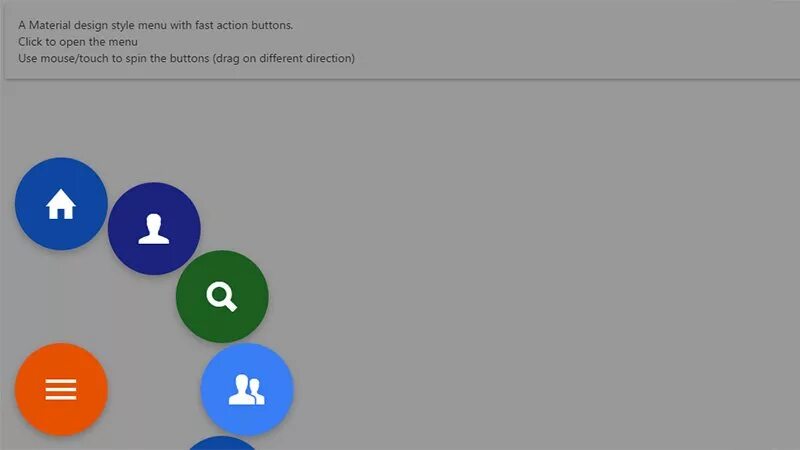Select the dark navy user profile button

click(x=154, y=229)
